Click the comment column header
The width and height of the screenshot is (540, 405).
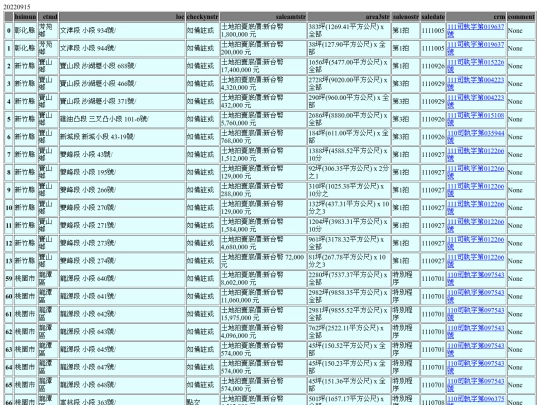point(521,17)
